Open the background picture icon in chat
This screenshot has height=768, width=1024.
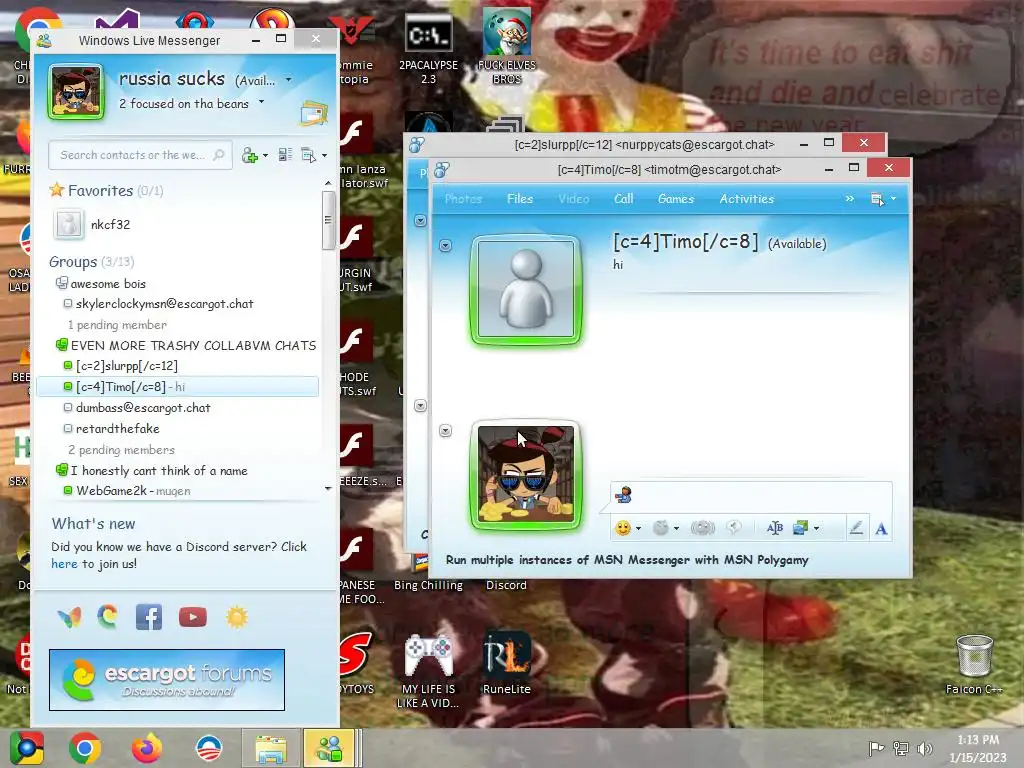(x=800, y=528)
